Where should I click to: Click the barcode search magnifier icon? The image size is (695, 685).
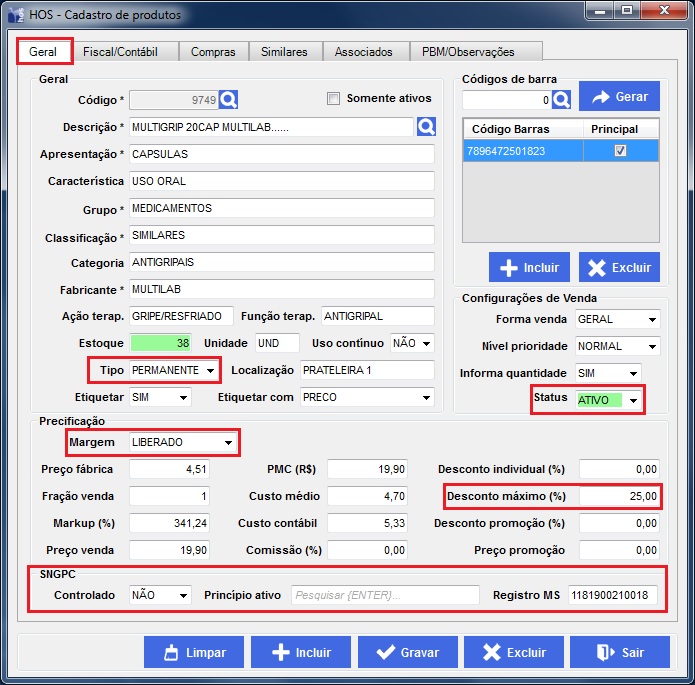pos(561,99)
